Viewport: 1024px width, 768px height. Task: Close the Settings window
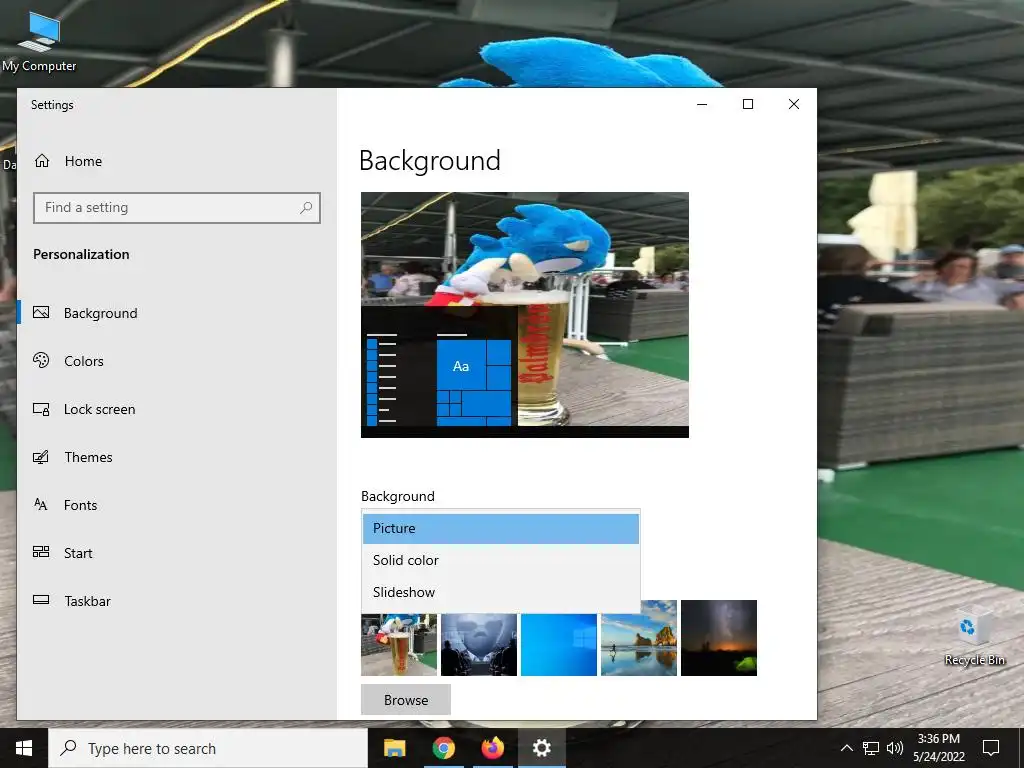[x=793, y=104]
